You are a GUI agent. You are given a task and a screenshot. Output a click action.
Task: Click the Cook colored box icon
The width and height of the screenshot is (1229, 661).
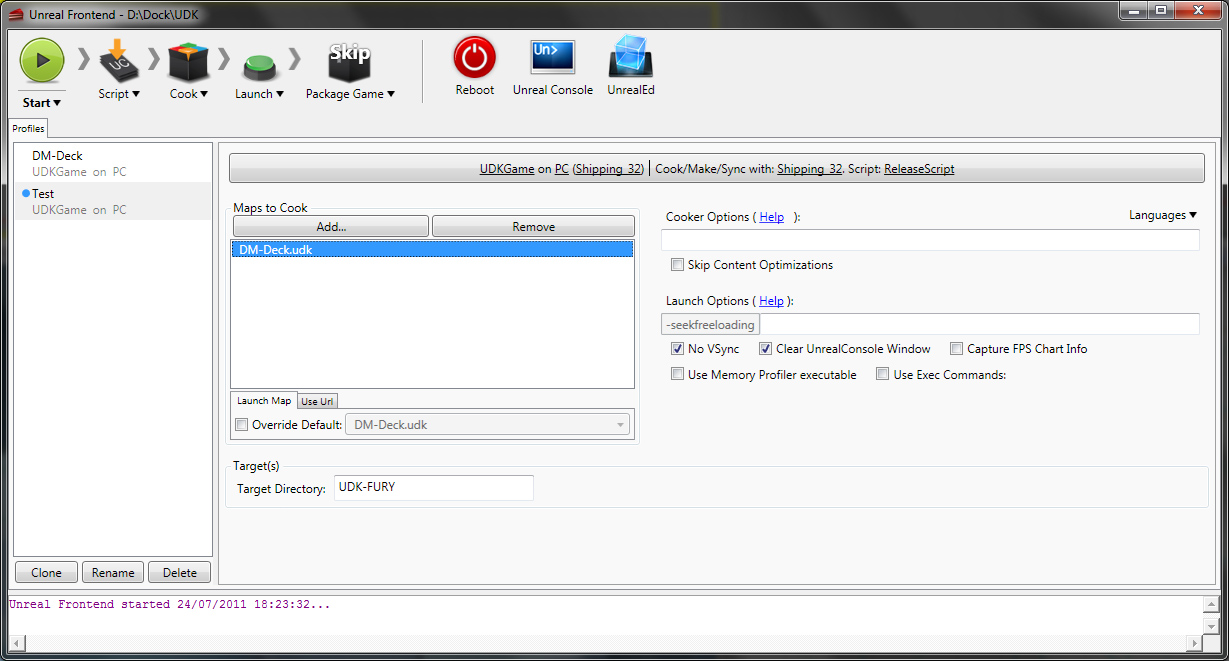[x=188, y=61]
